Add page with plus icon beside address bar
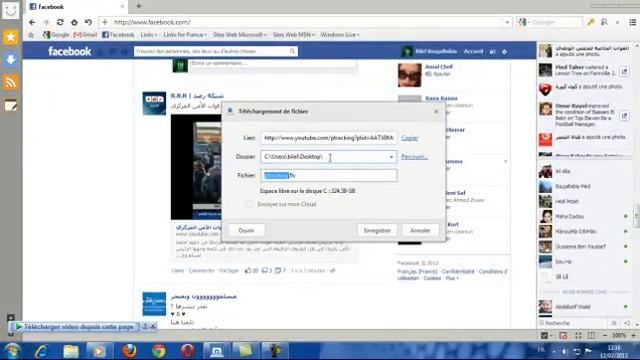 (x=104, y=22)
